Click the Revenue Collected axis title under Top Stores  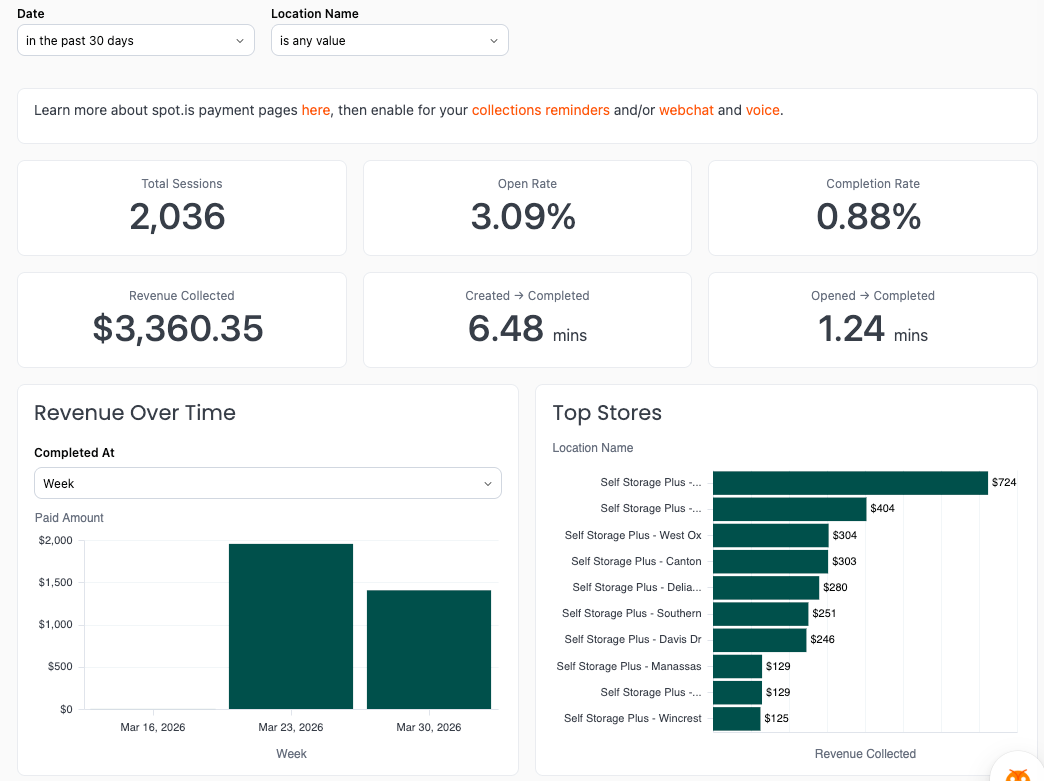(x=865, y=754)
